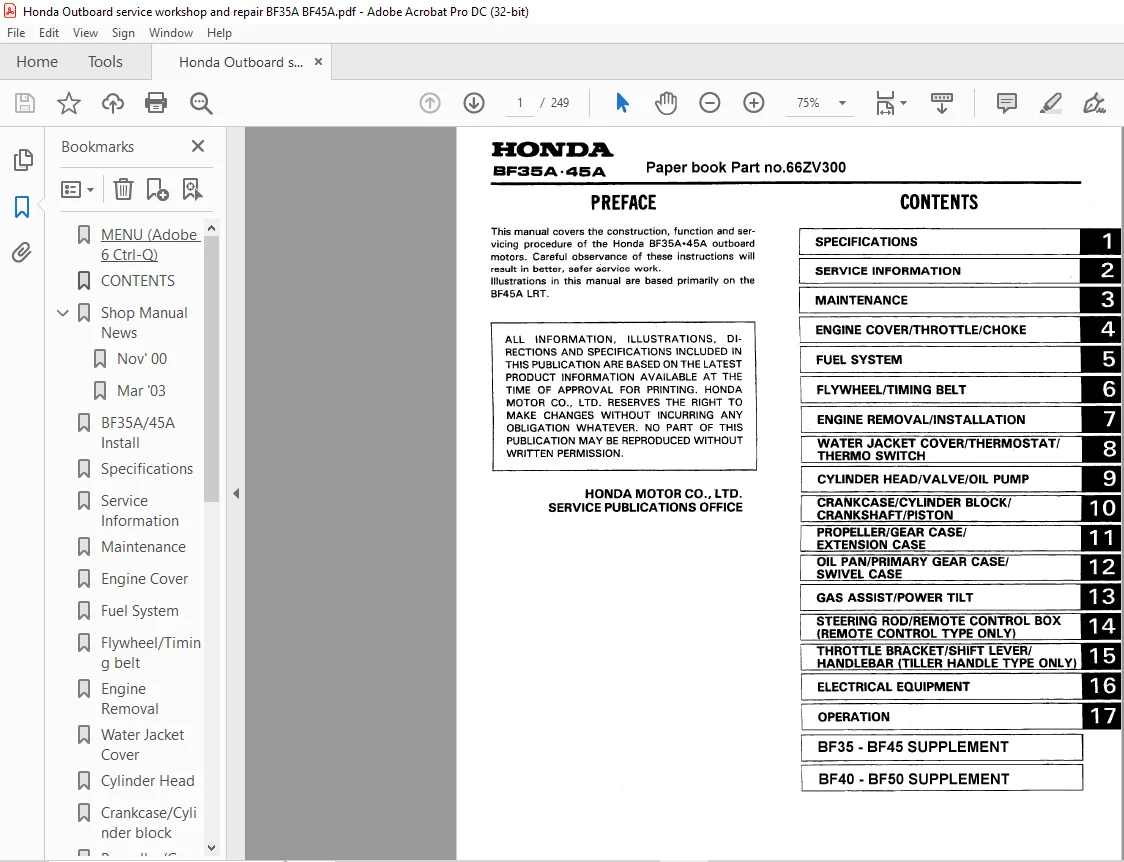Jump to CONTENTS bookmark
Image resolution: width=1124 pixels, height=862 pixels.
click(138, 281)
